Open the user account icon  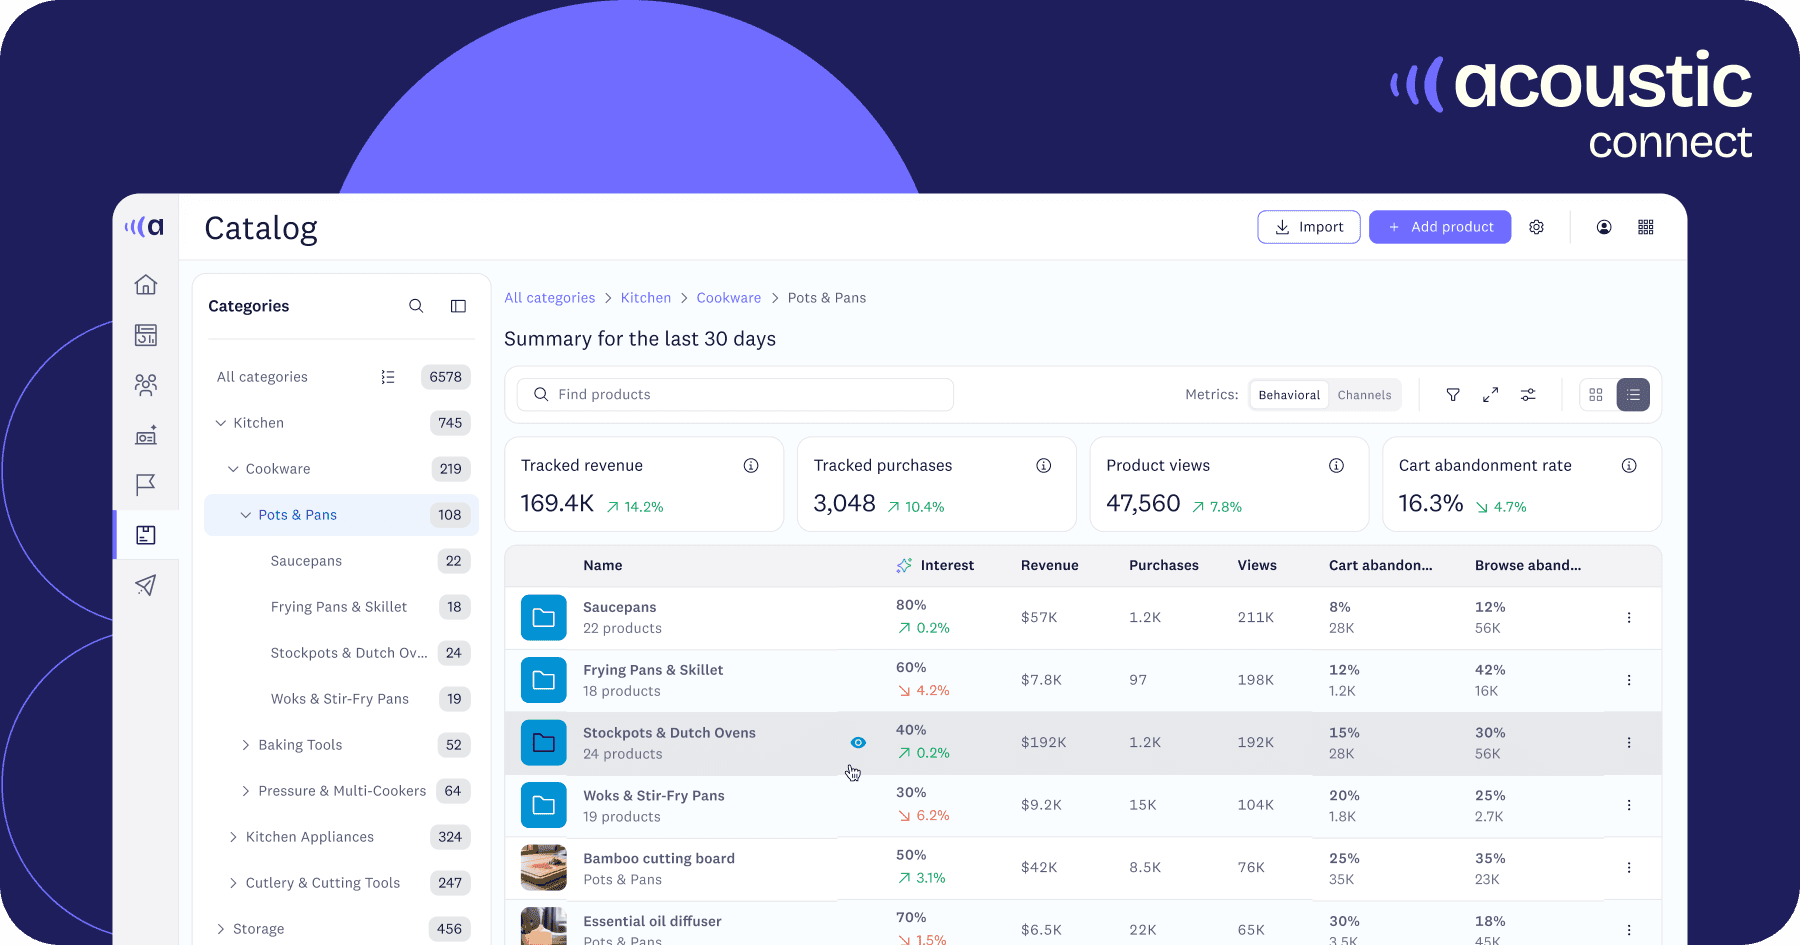pos(1604,227)
